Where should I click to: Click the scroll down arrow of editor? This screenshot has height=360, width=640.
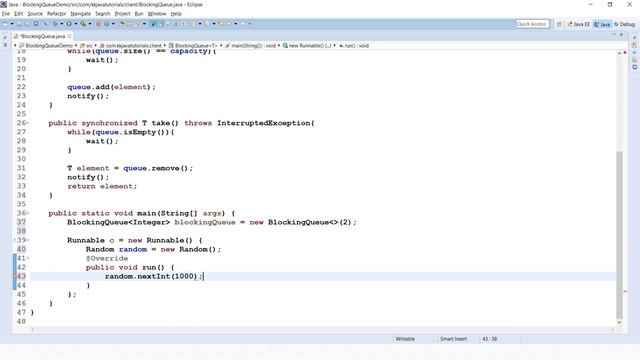coord(619,322)
